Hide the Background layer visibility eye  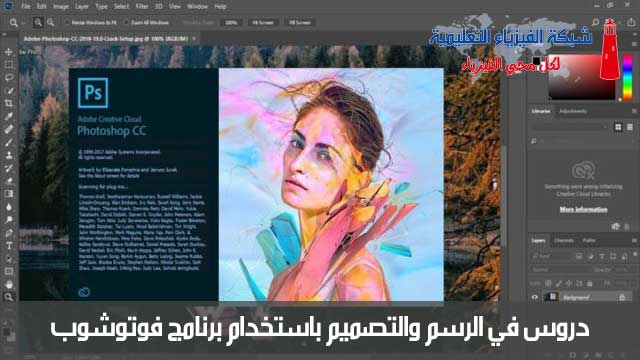coord(534,297)
